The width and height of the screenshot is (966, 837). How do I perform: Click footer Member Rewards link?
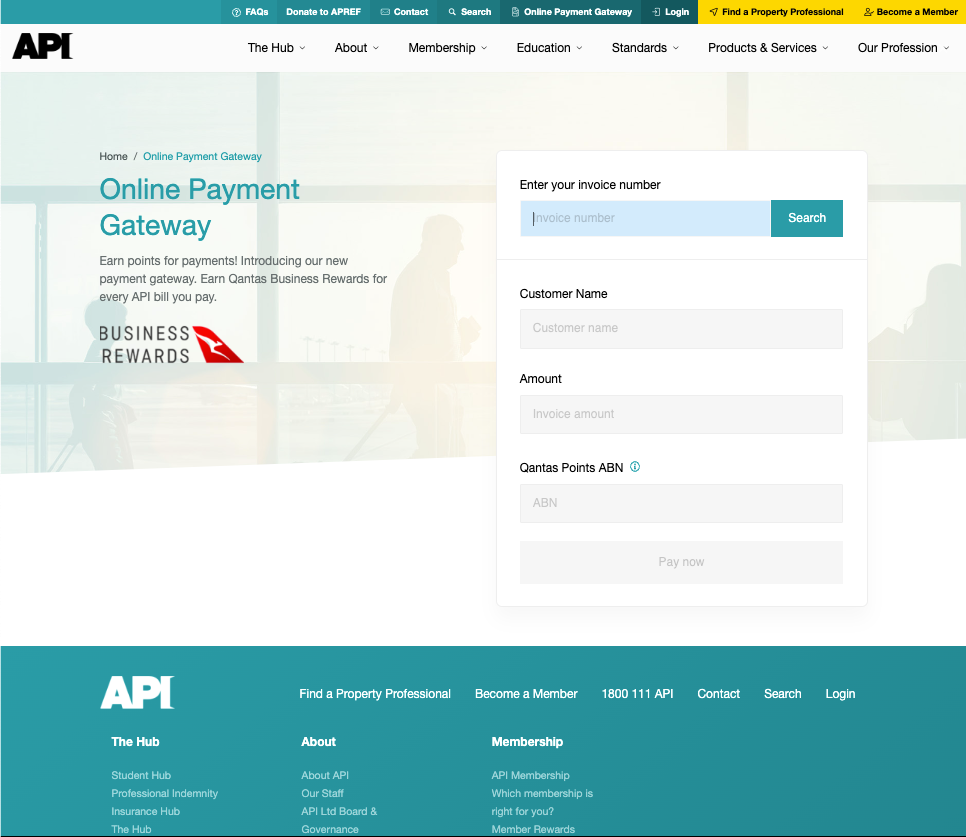[533, 829]
